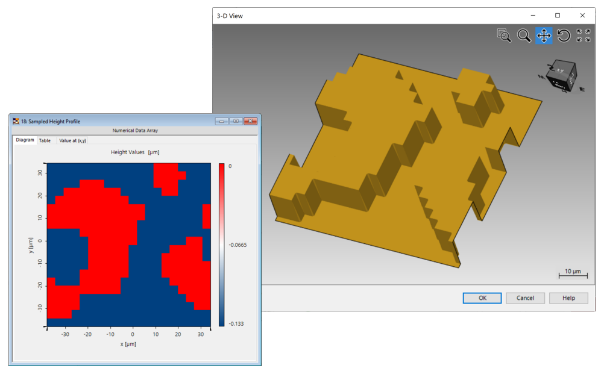
Task: Open the Value at (x,y) tab
Action: pyautogui.click(x=72, y=141)
